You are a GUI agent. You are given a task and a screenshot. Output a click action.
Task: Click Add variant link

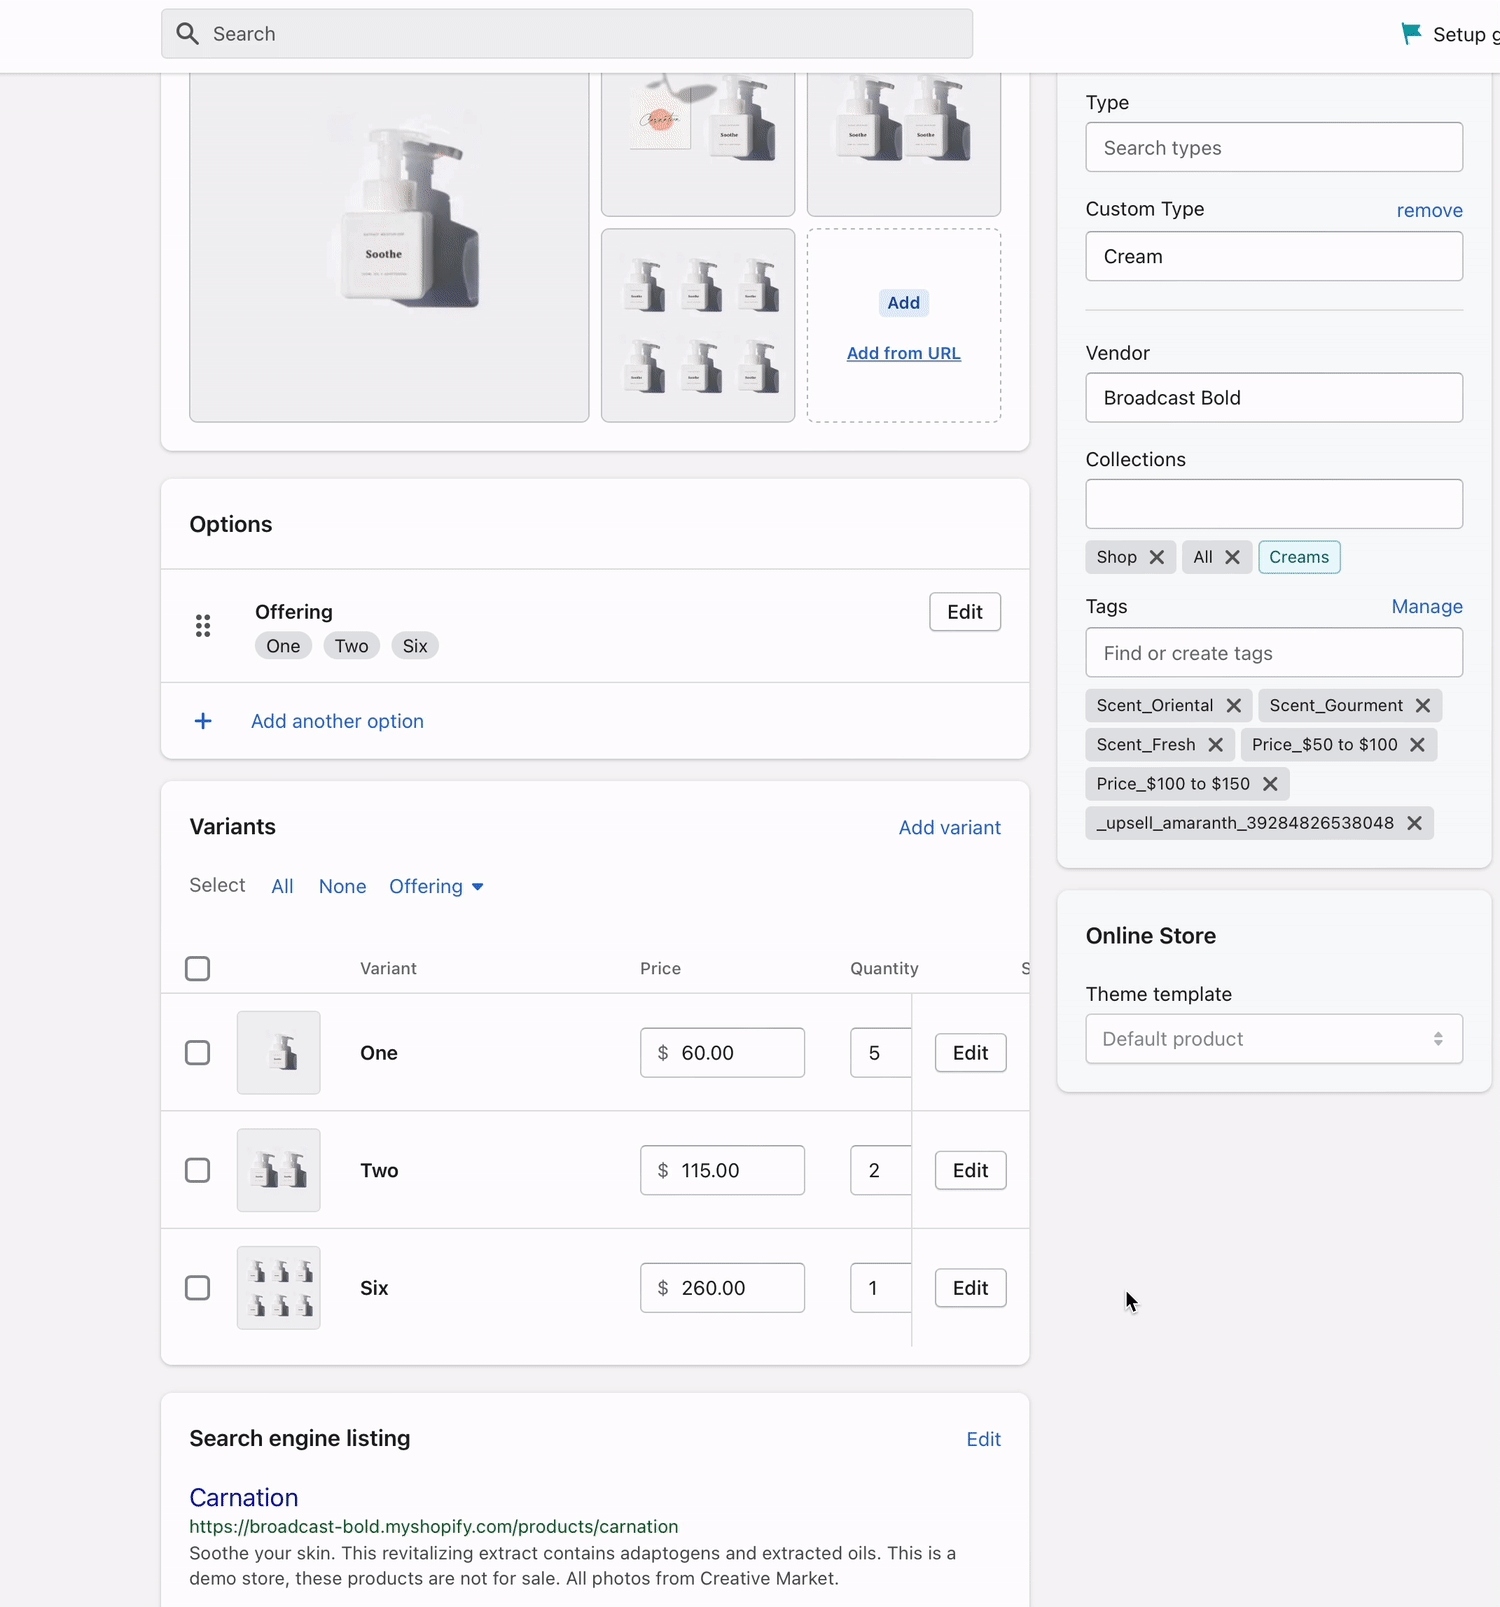click(949, 827)
